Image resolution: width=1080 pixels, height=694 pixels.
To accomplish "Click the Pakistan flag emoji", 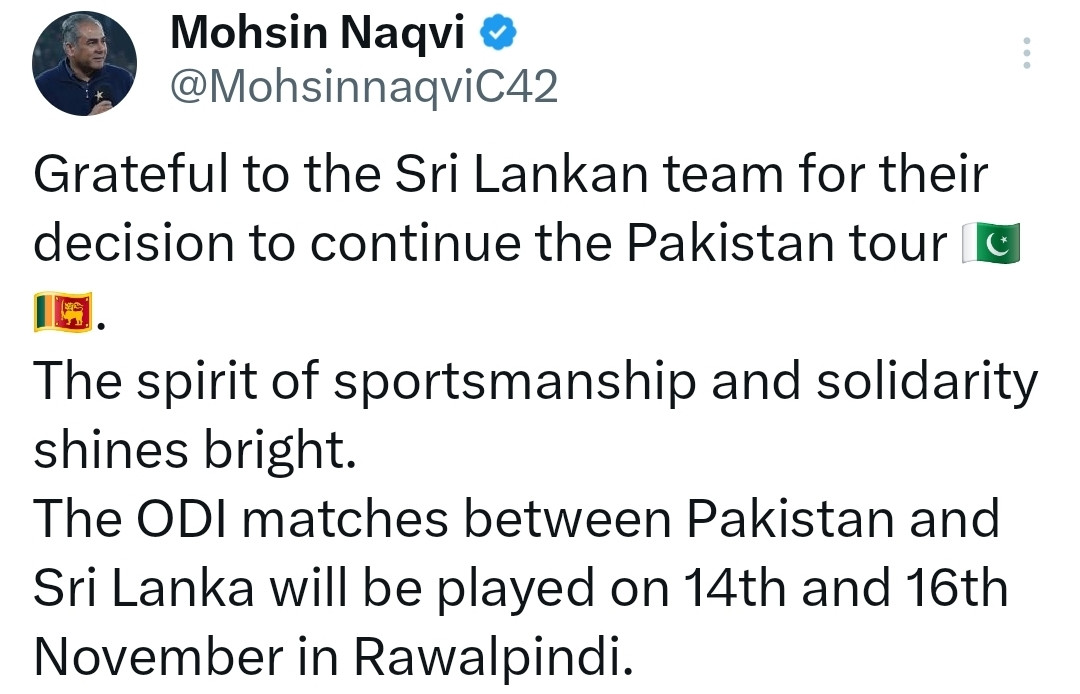I will pyautogui.click(x=989, y=244).
